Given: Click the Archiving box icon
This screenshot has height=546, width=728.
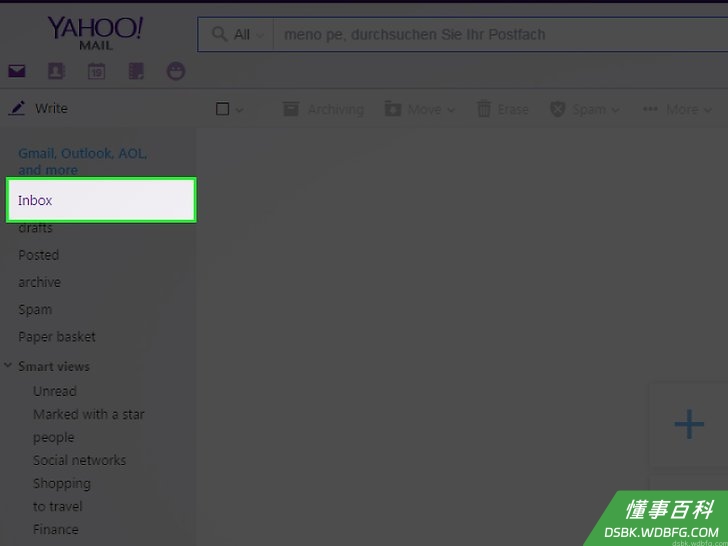Looking at the screenshot, I should (x=291, y=109).
